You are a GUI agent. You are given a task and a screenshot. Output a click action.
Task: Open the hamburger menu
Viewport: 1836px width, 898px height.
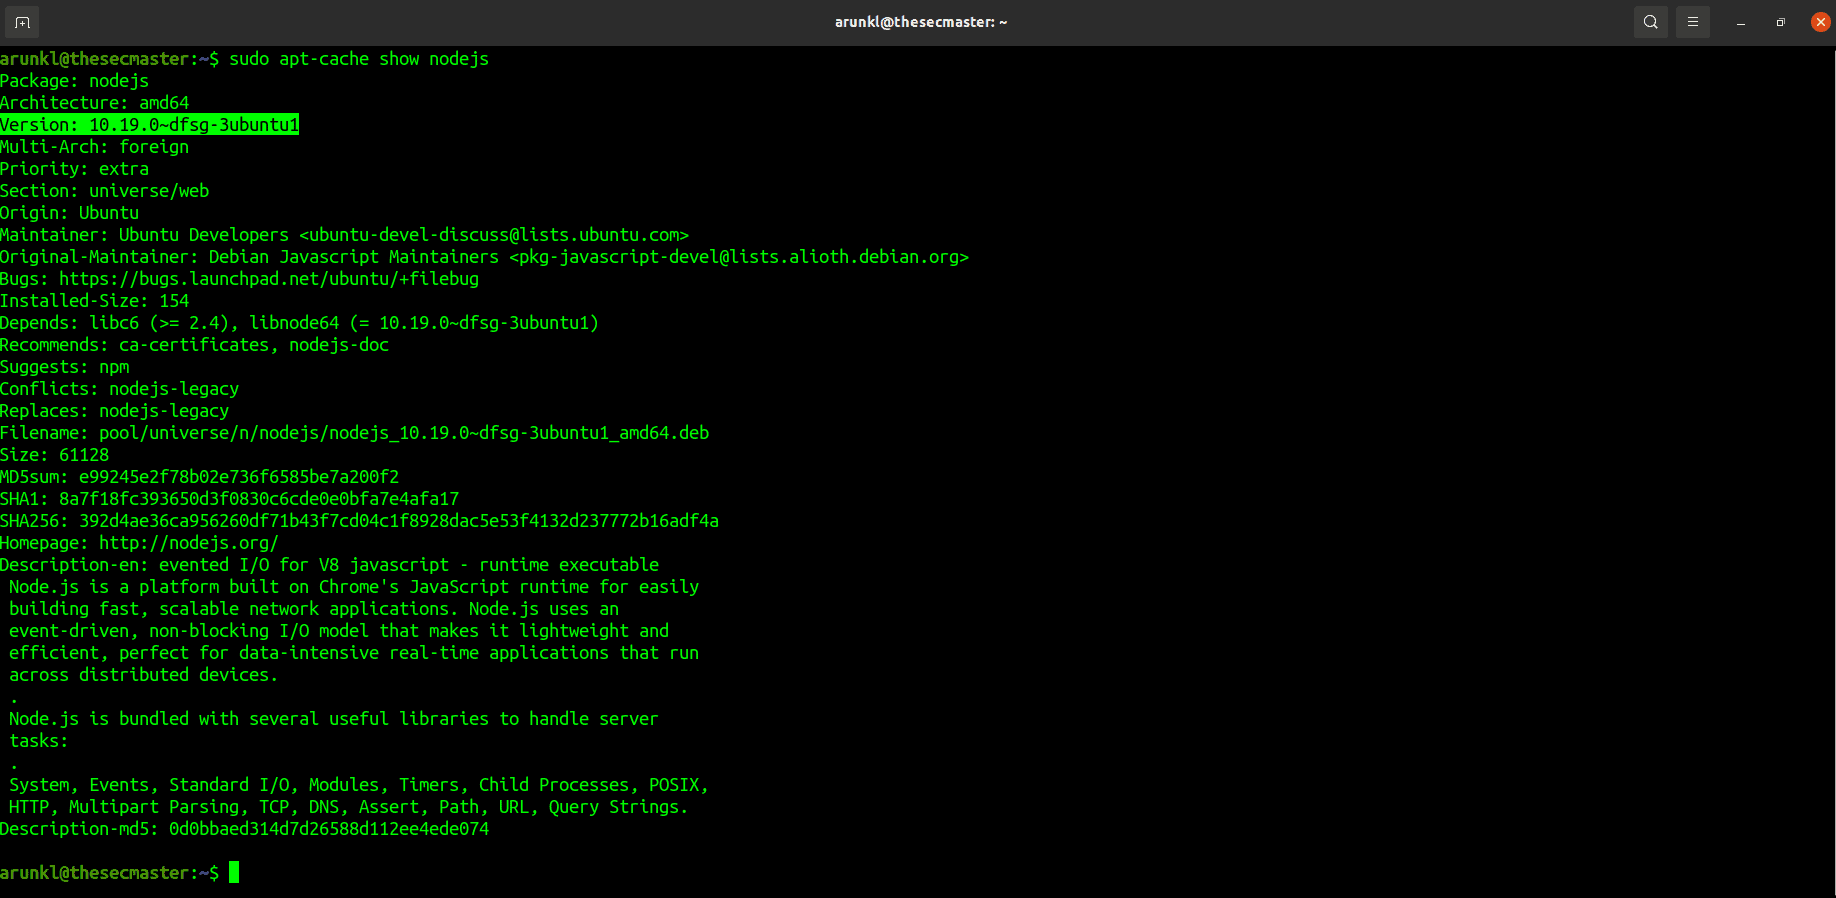(1693, 22)
